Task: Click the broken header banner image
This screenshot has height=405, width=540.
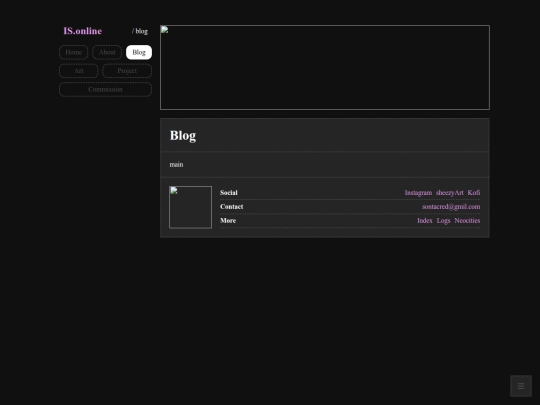Action: 325,68
